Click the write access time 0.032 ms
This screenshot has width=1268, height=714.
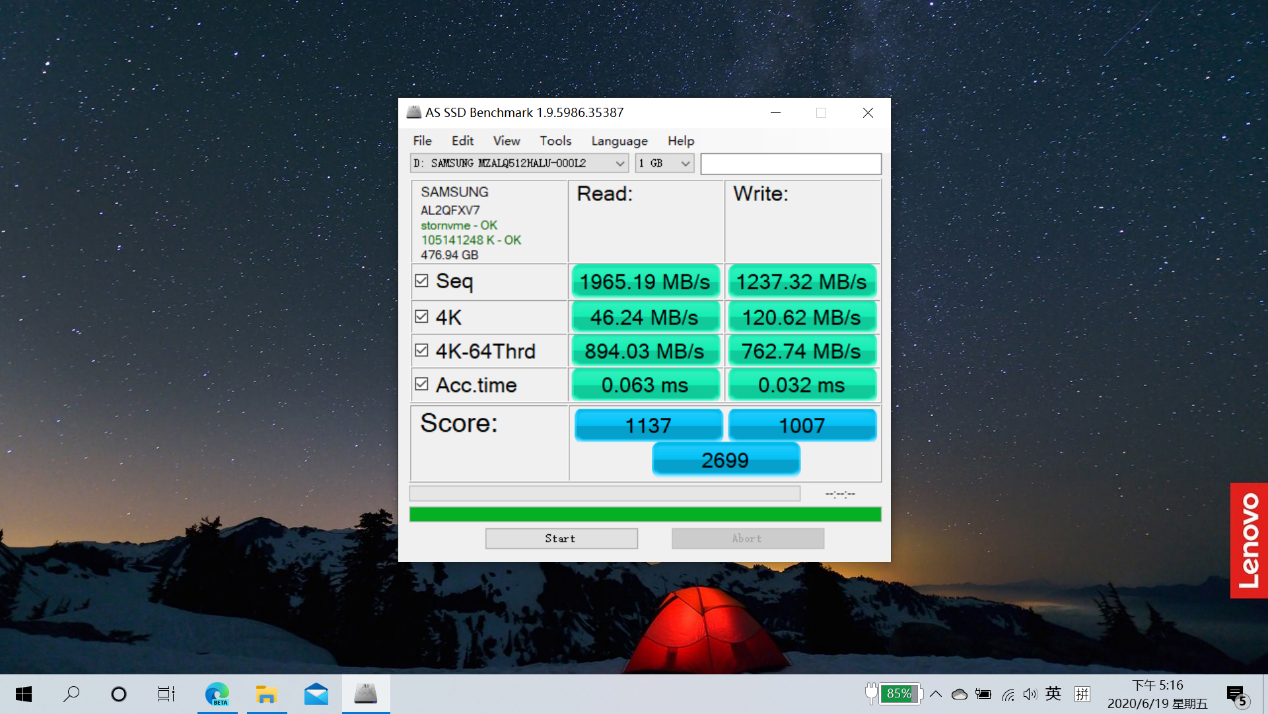pyautogui.click(x=802, y=385)
